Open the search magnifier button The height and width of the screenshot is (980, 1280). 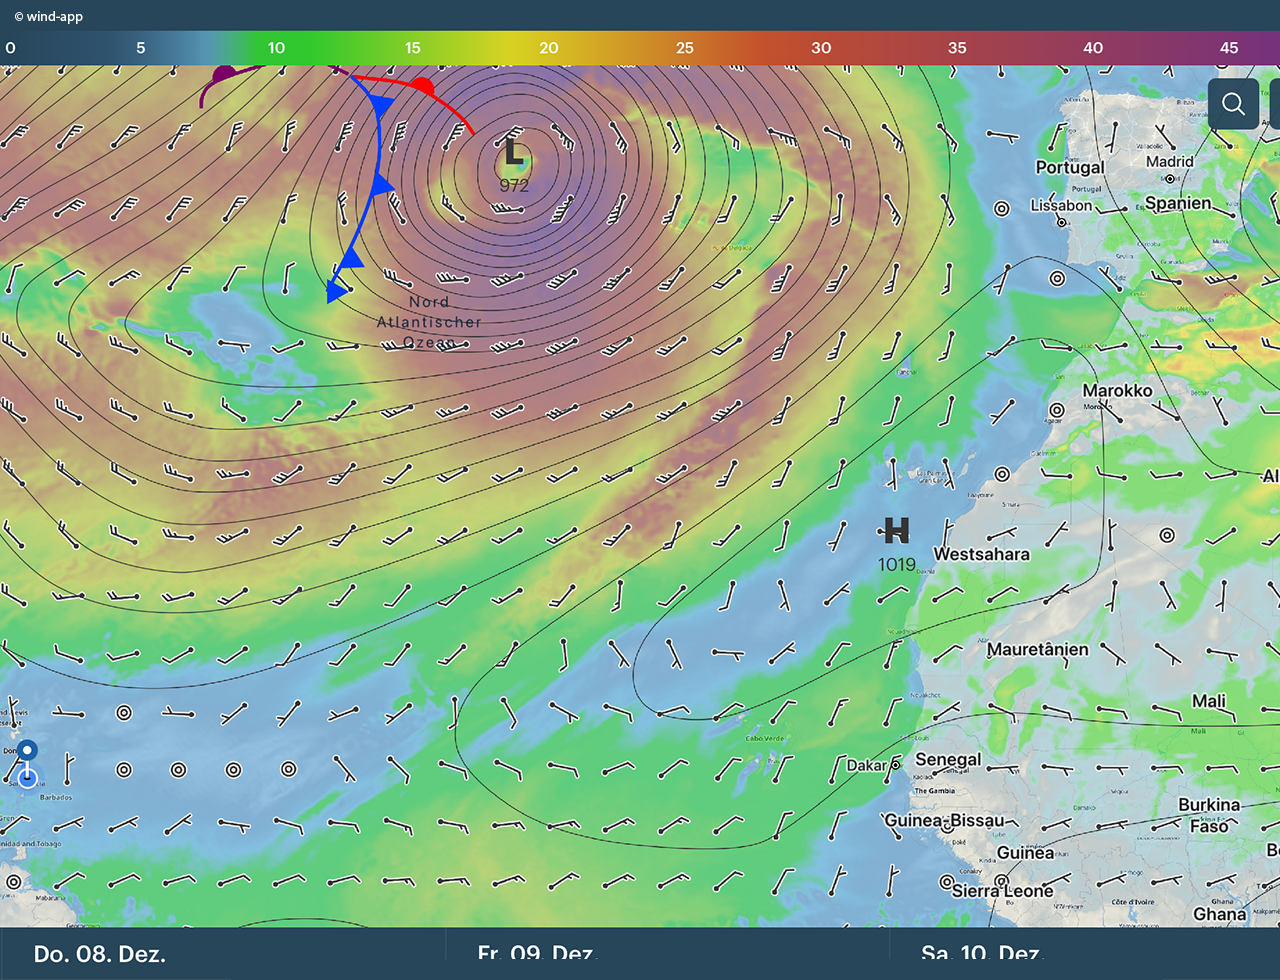(x=1233, y=103)
